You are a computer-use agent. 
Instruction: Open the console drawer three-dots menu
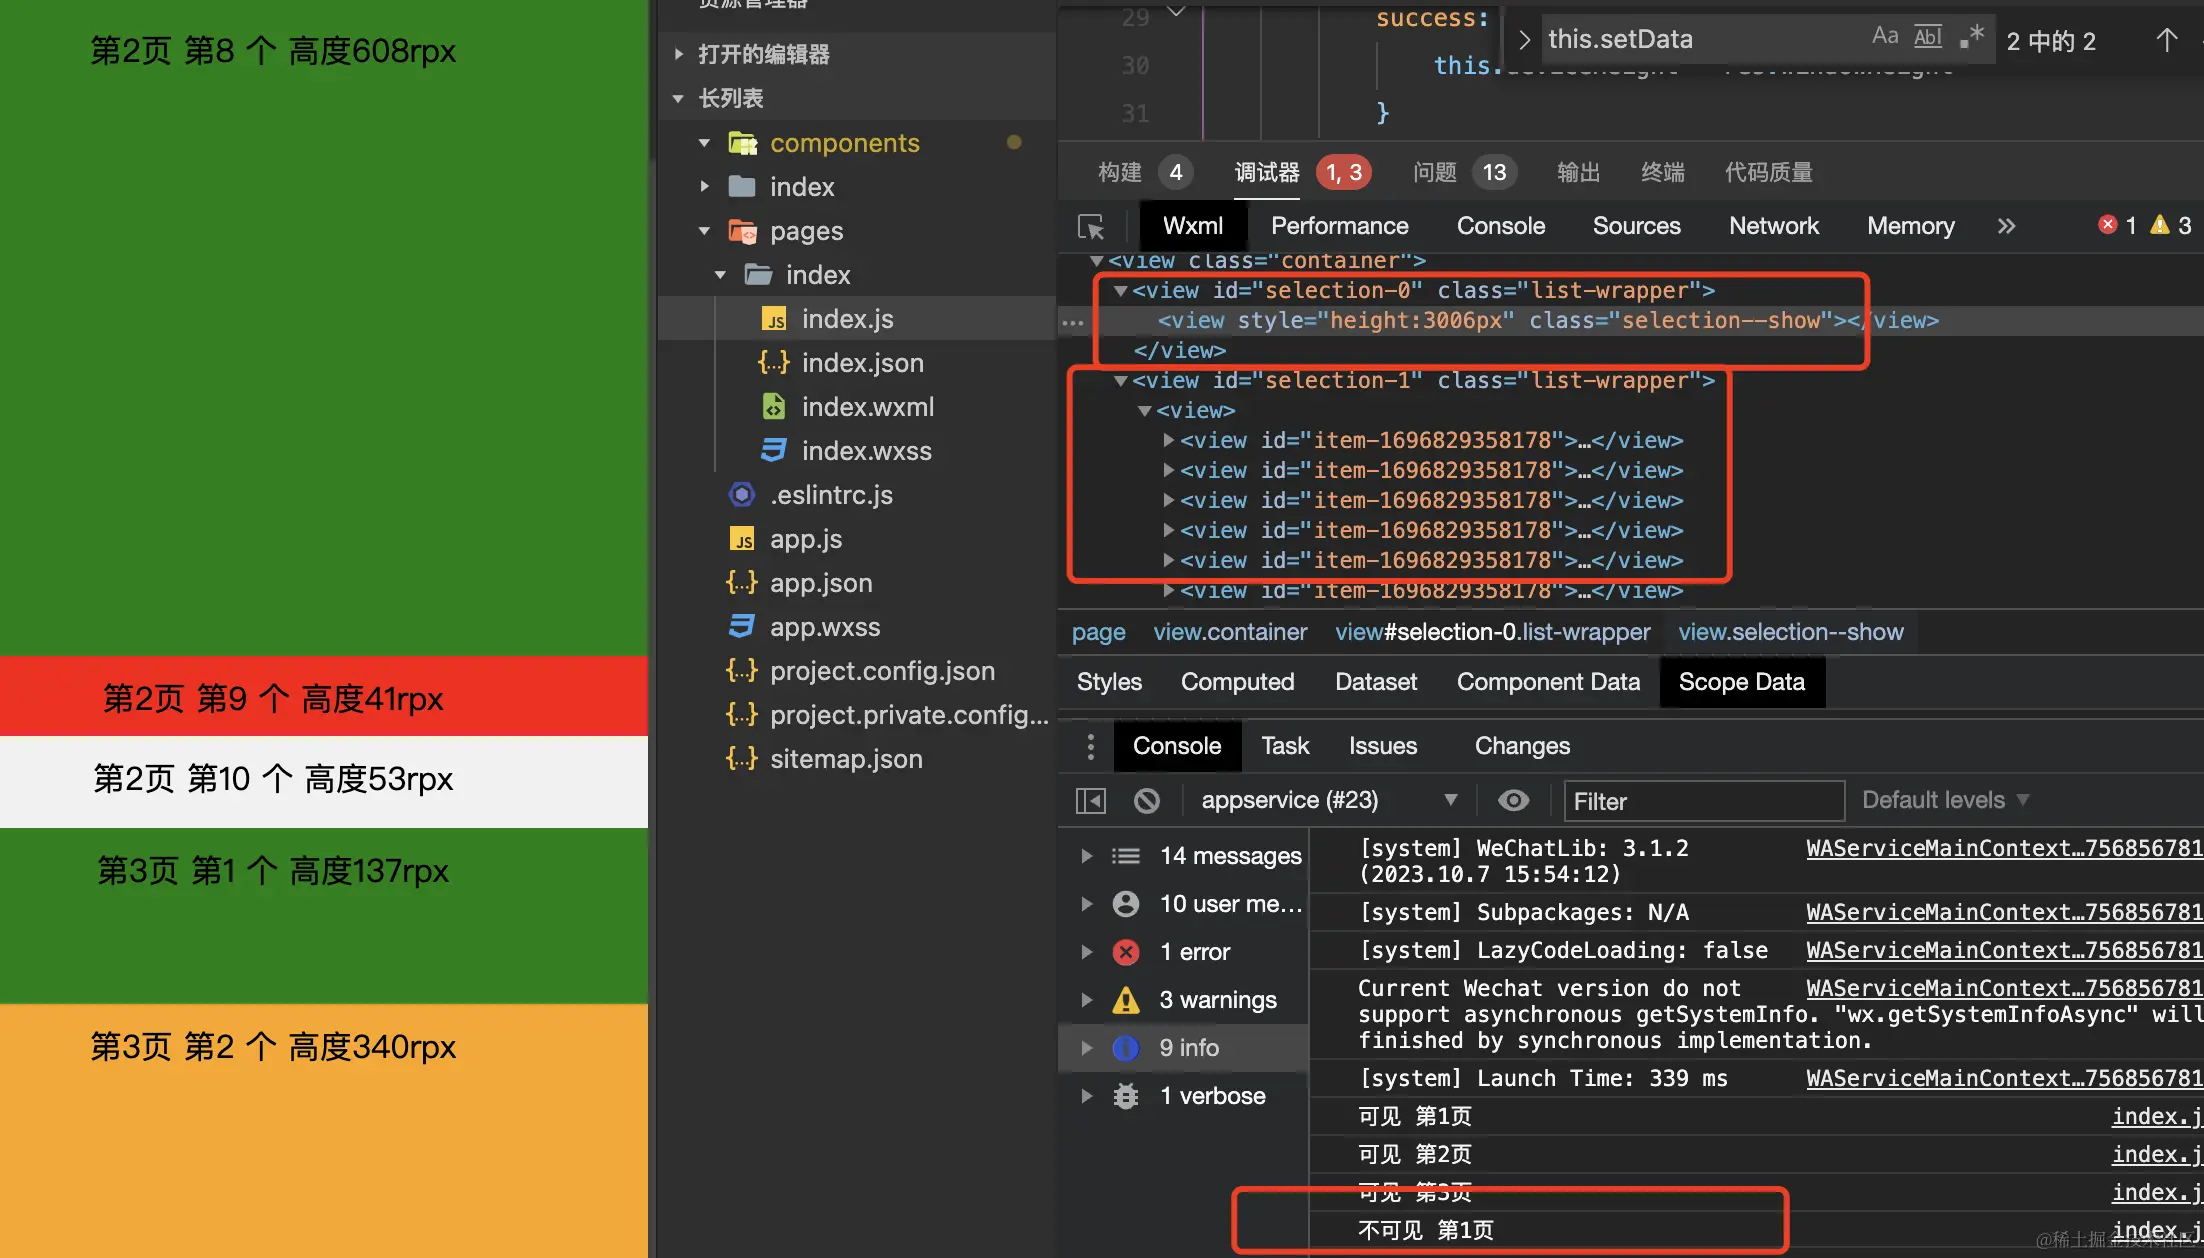(1090, 746)
